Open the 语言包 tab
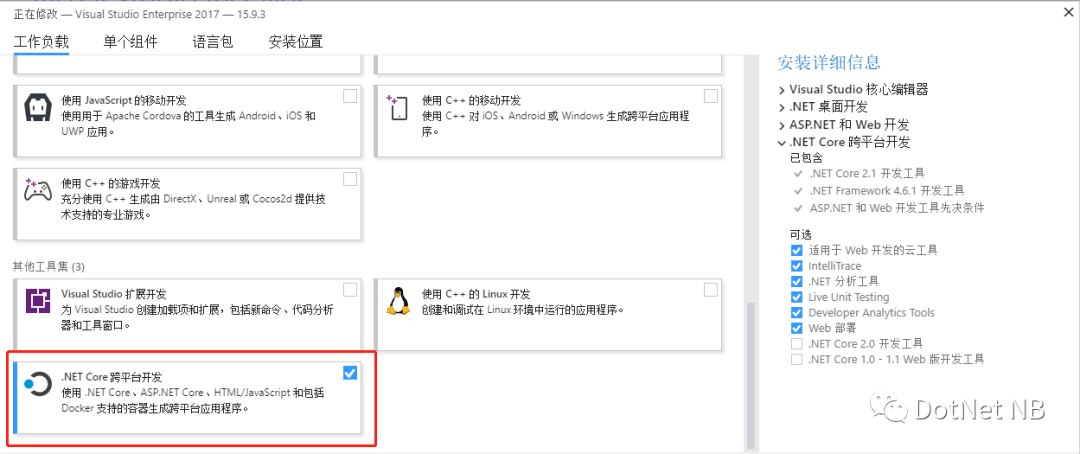 213,41
